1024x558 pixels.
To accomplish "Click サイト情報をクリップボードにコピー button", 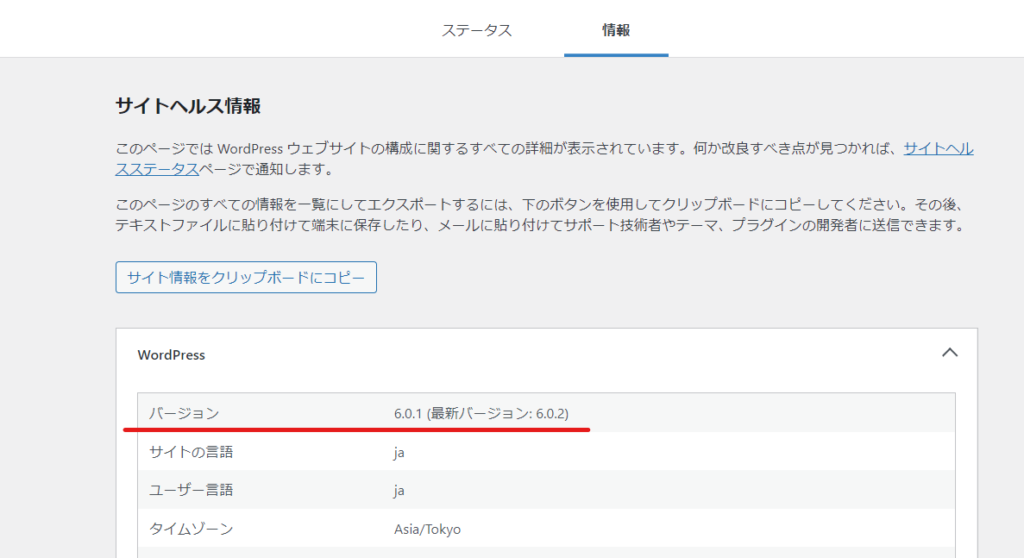I will [246, 277].
